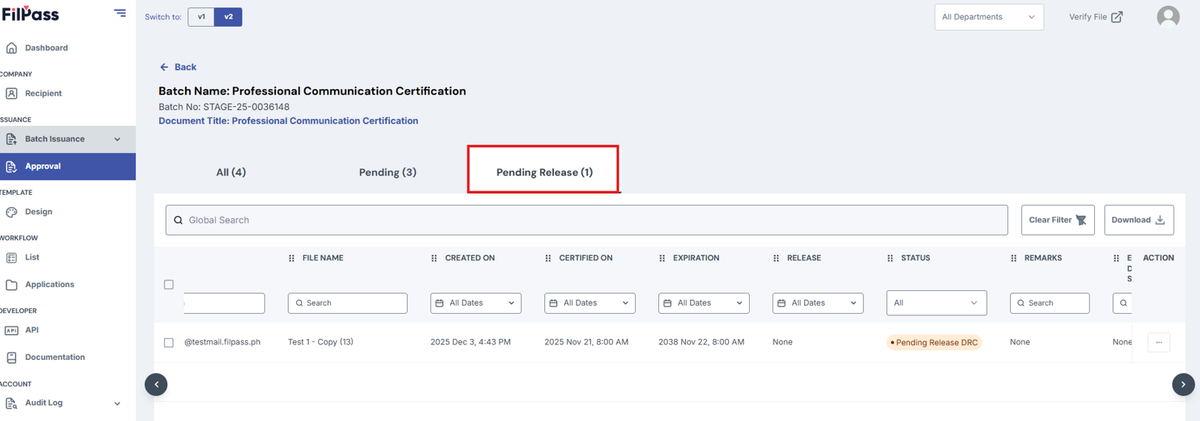The width and height of the screenshot is (1200, 421).
Task: Click the Global Search magnifier icon
Action: click(179, 220)
